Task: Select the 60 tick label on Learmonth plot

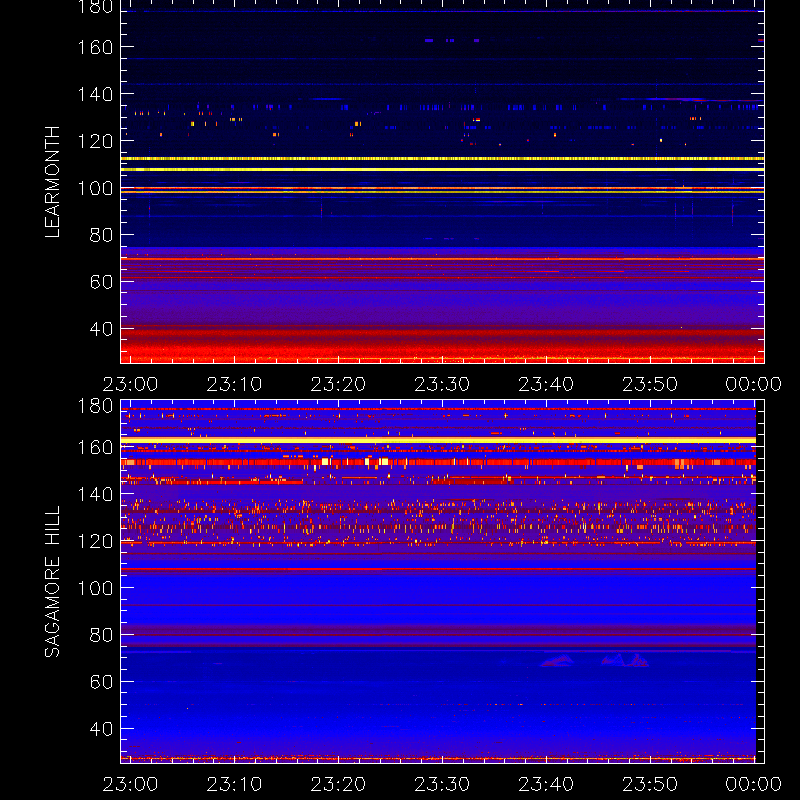Action: [101, 282]
